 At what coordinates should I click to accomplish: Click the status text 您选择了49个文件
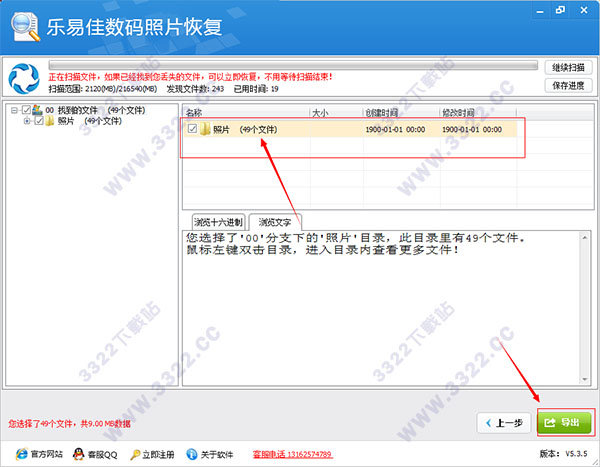pos(69,423)
